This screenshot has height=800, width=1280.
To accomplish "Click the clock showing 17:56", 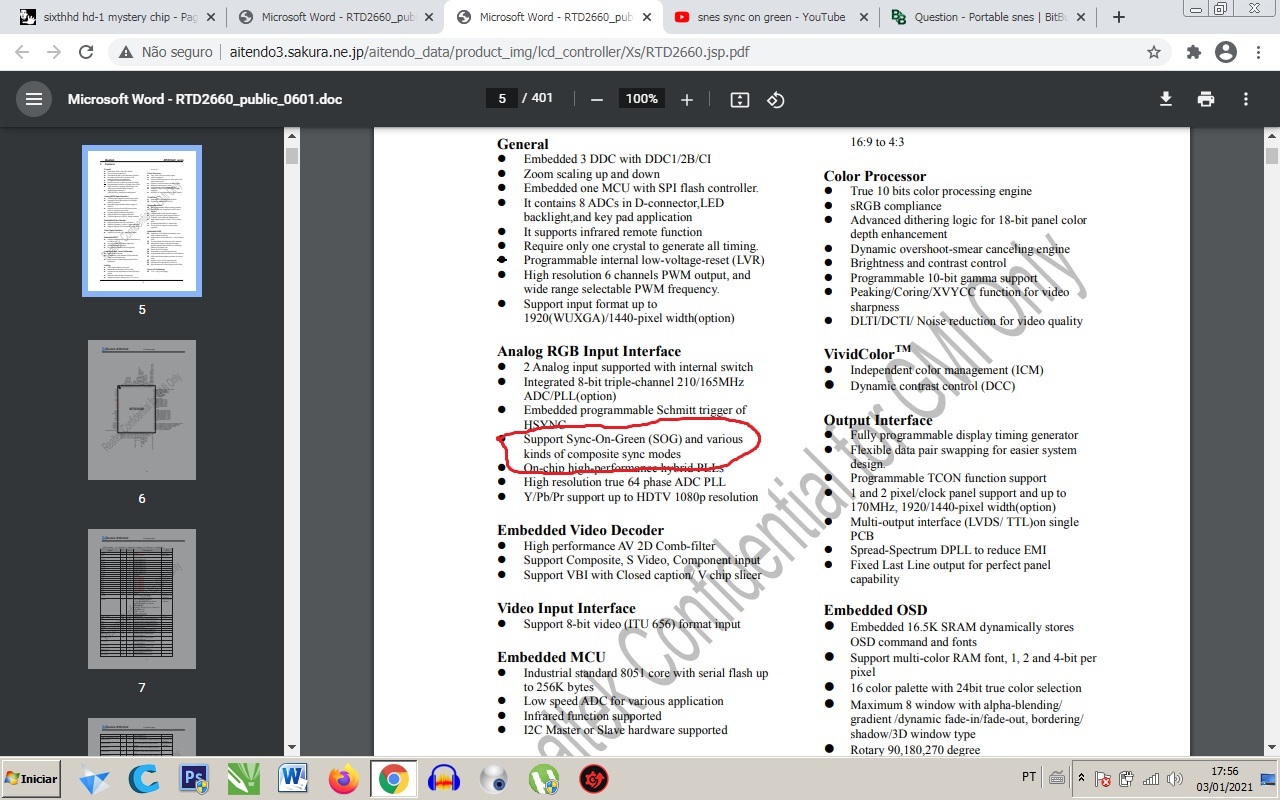I will point(1224,771).
